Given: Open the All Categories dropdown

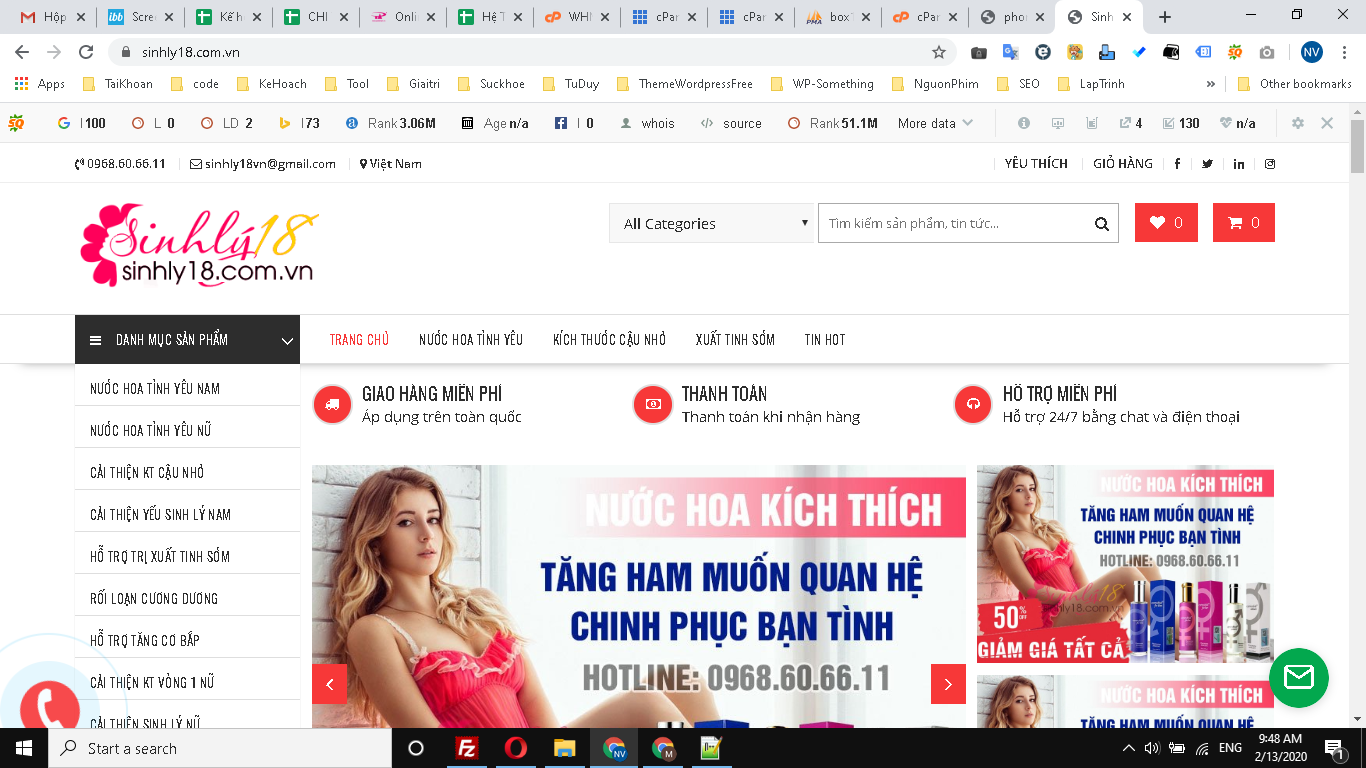Looking at the screenshot, I should click(x=711, y=223).
